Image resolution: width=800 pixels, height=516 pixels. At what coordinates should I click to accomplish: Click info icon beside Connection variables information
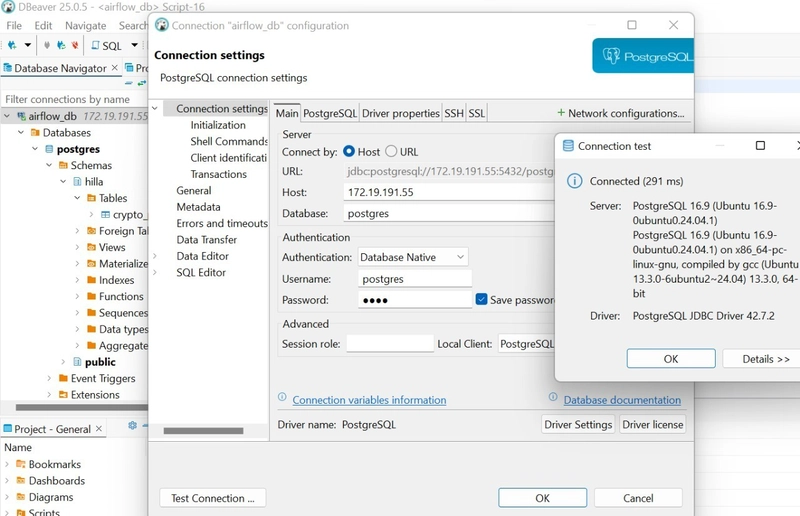[282, 397]
